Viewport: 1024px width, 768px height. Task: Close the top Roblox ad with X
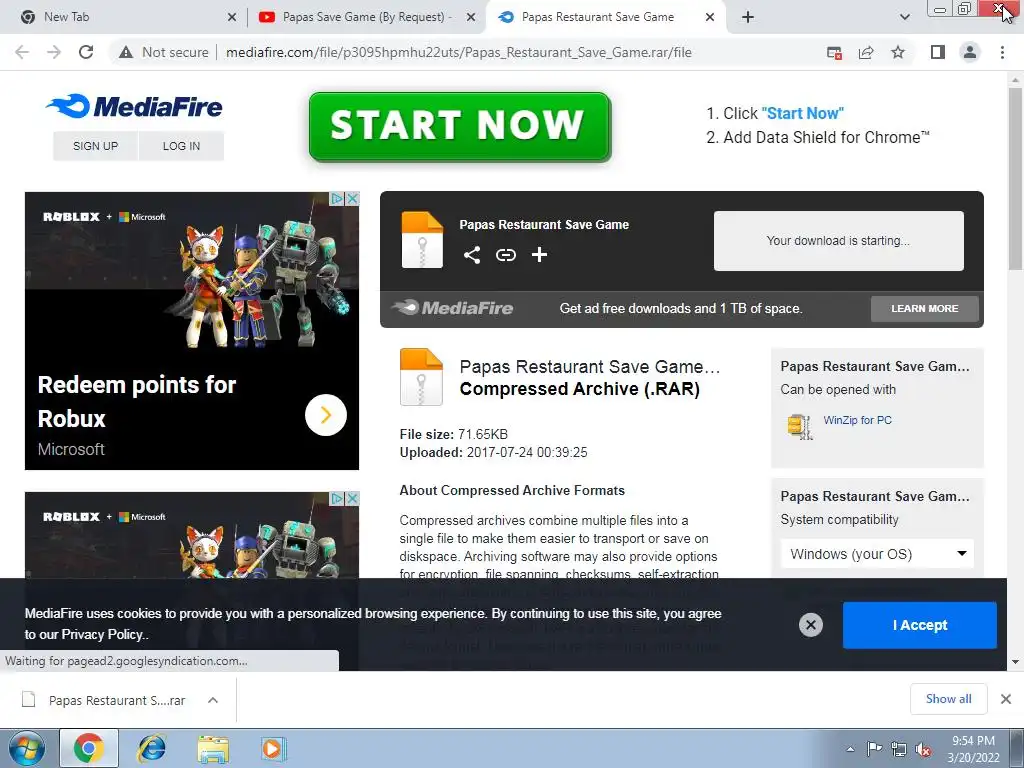point(352,198)
